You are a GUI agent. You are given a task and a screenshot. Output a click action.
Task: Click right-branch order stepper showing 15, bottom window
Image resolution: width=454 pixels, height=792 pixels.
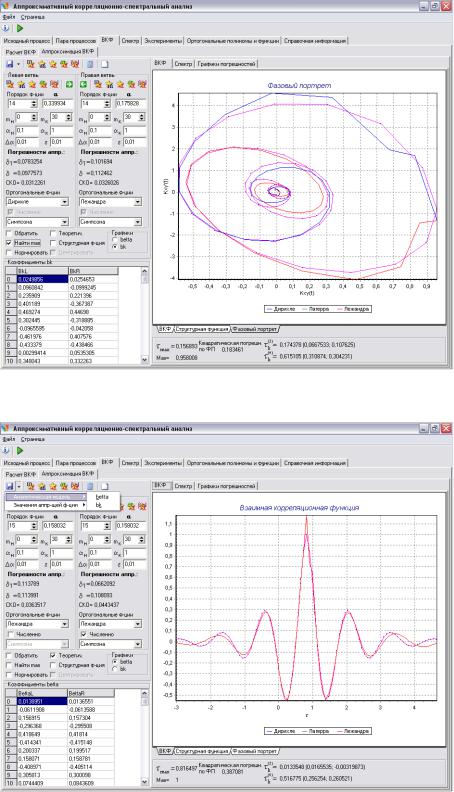pyautogui.click(x=107, y=526)
